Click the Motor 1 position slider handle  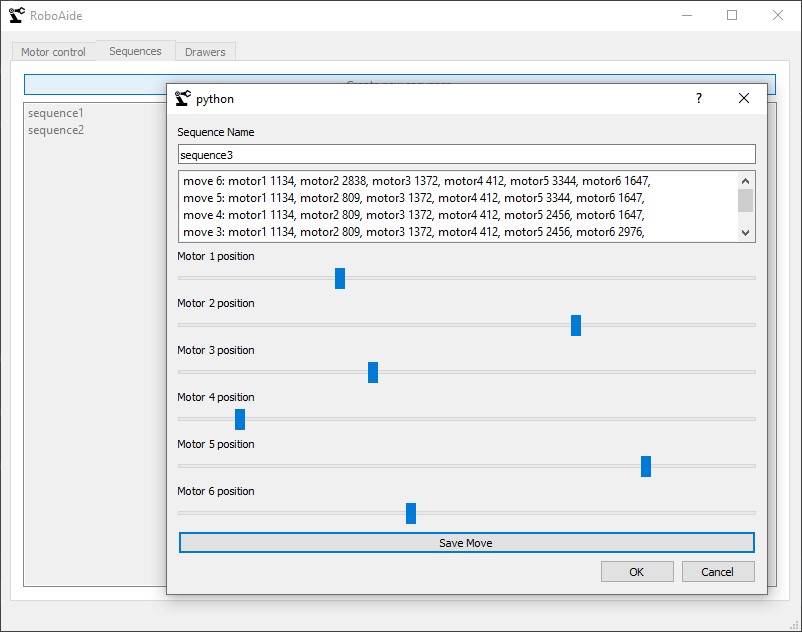tap(340, 278)
